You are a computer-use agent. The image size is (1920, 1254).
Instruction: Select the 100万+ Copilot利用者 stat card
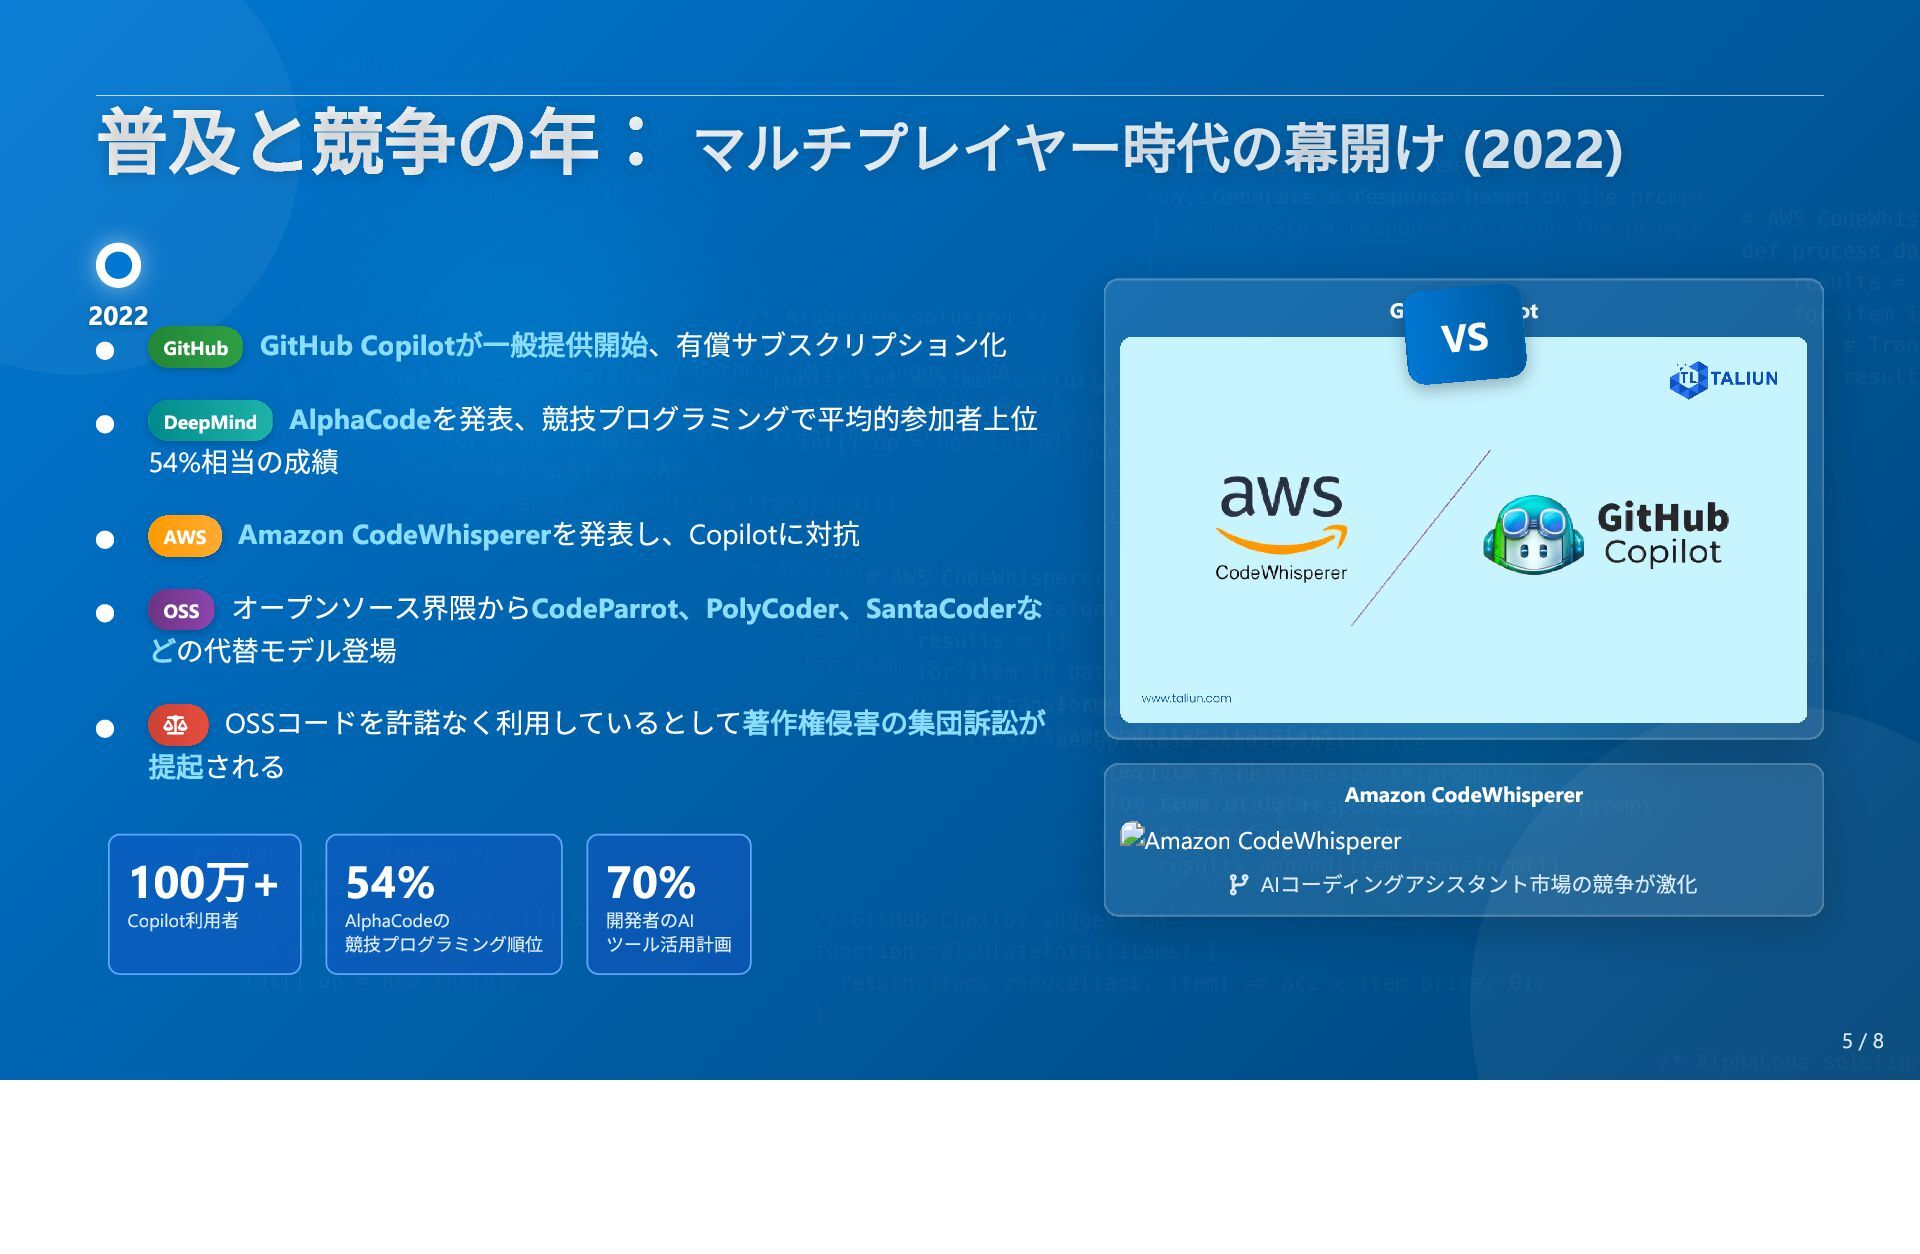204,904
